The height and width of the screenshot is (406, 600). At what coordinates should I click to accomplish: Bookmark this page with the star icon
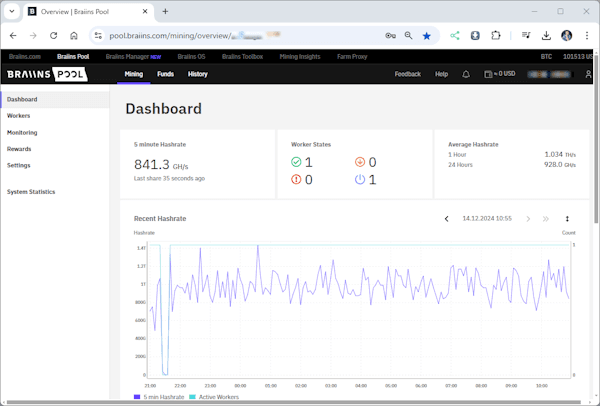tap(427, 35)
